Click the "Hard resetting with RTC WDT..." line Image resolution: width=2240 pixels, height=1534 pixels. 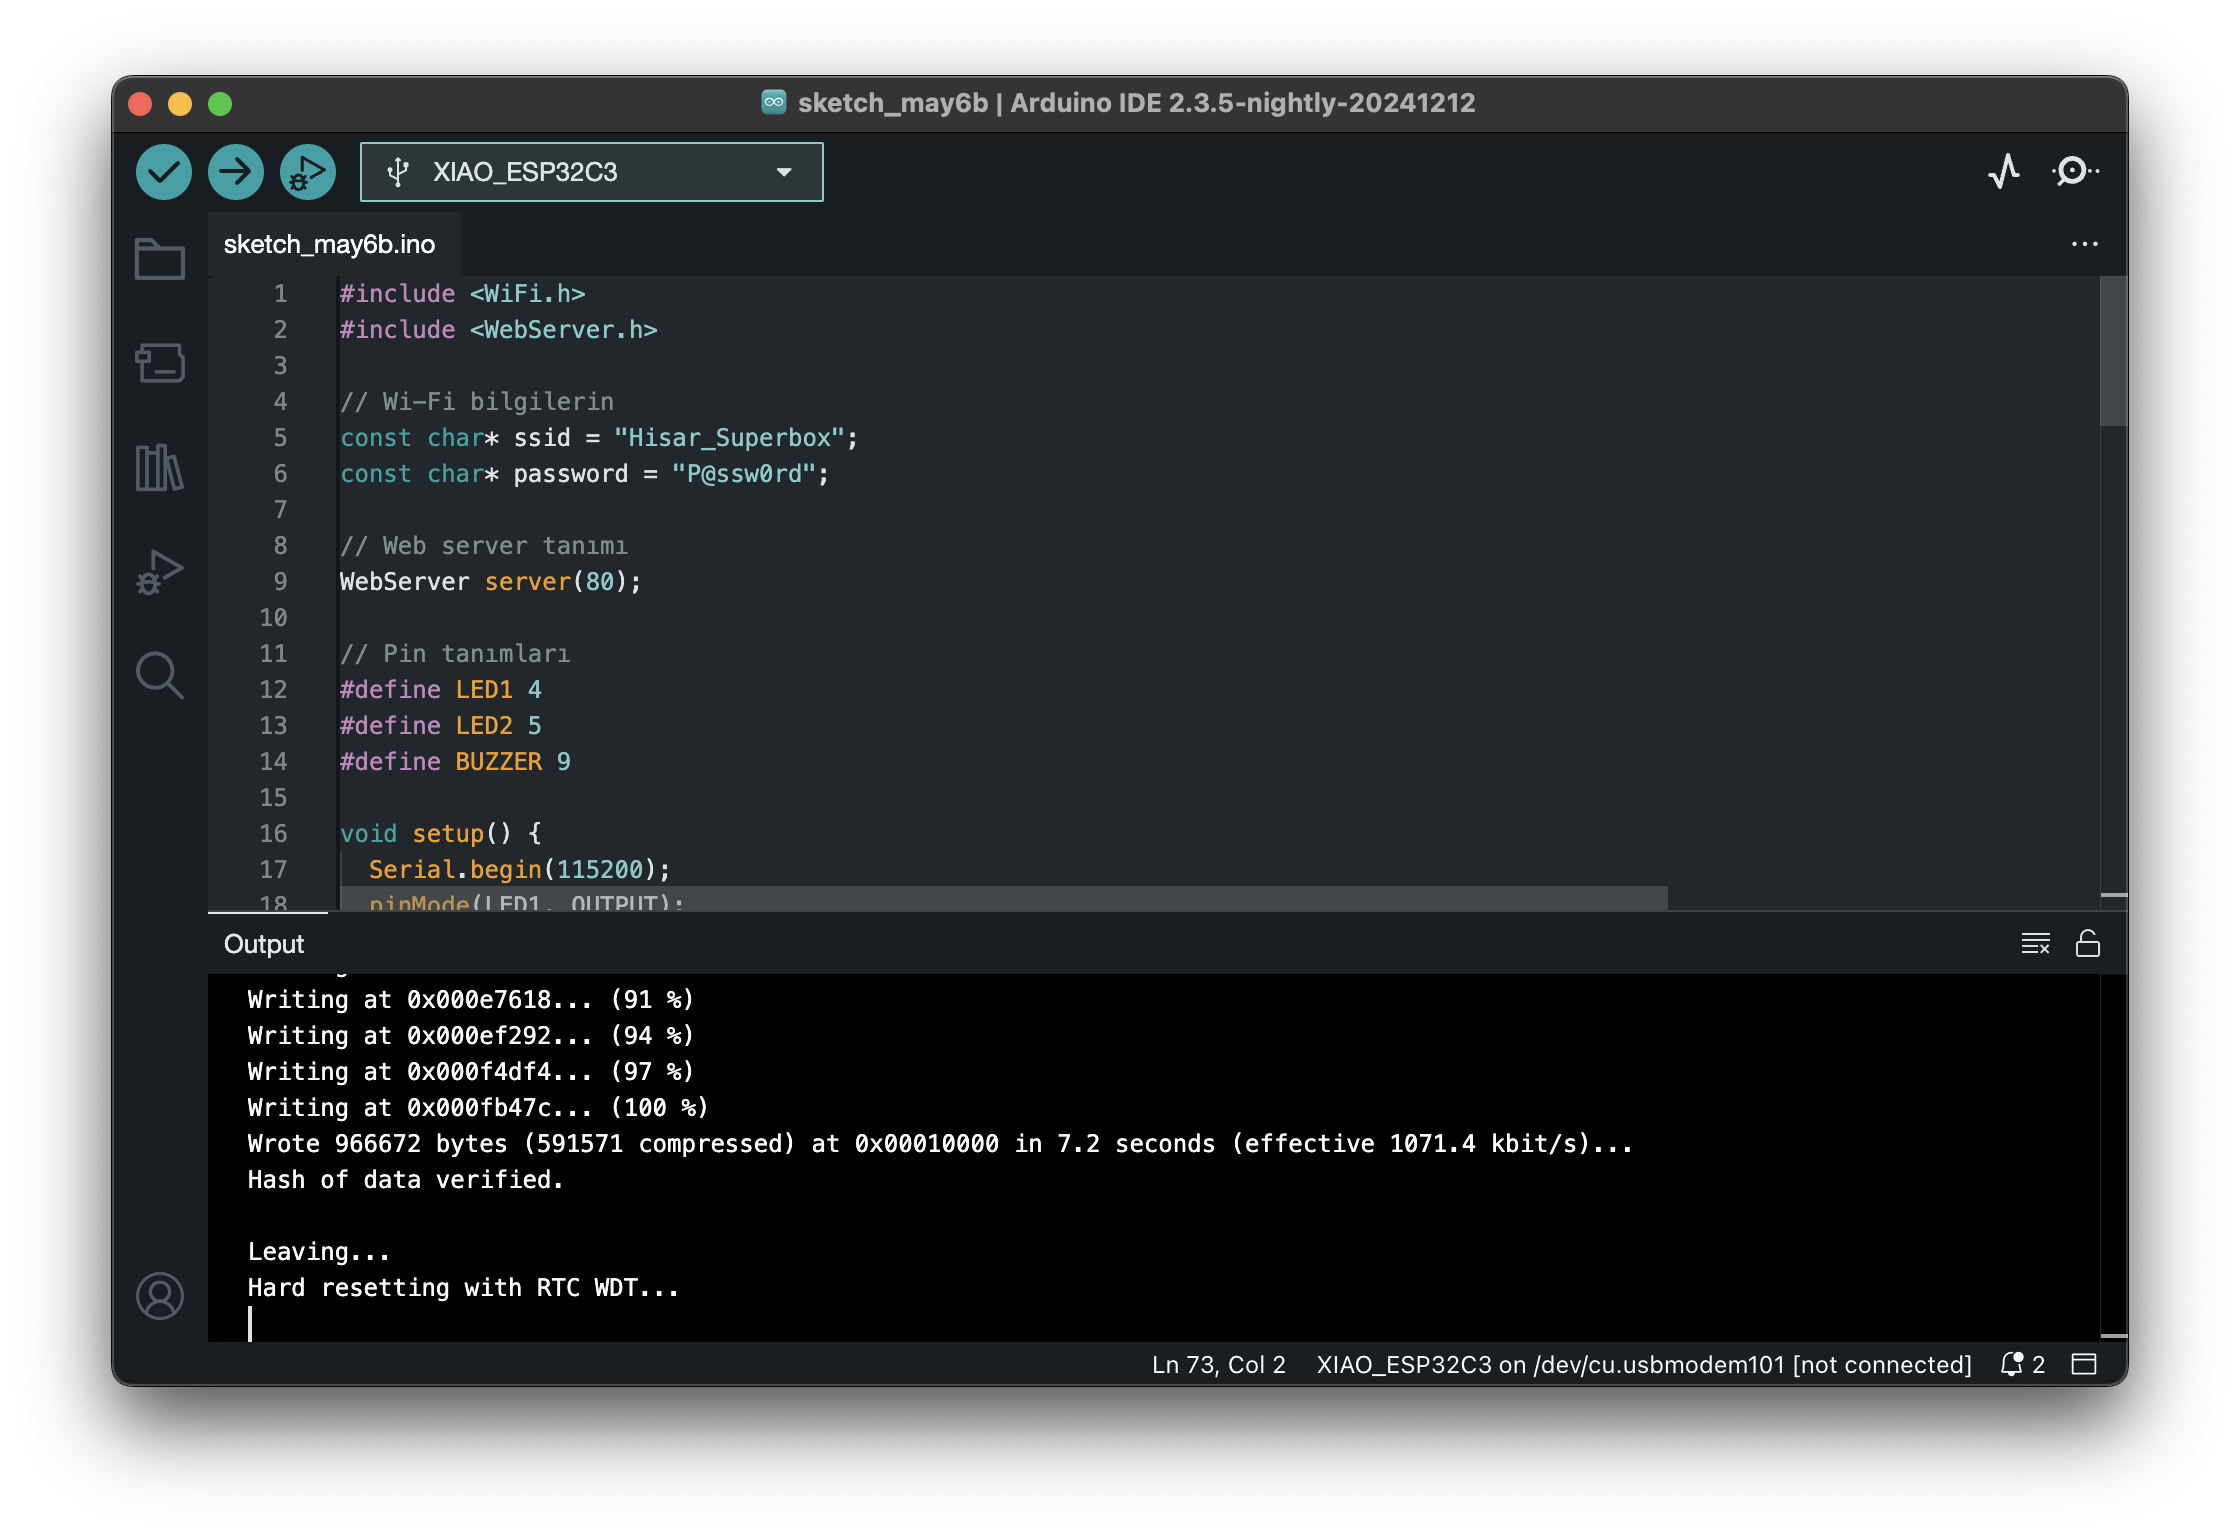pyautogui.click(x=463, y=1288)
